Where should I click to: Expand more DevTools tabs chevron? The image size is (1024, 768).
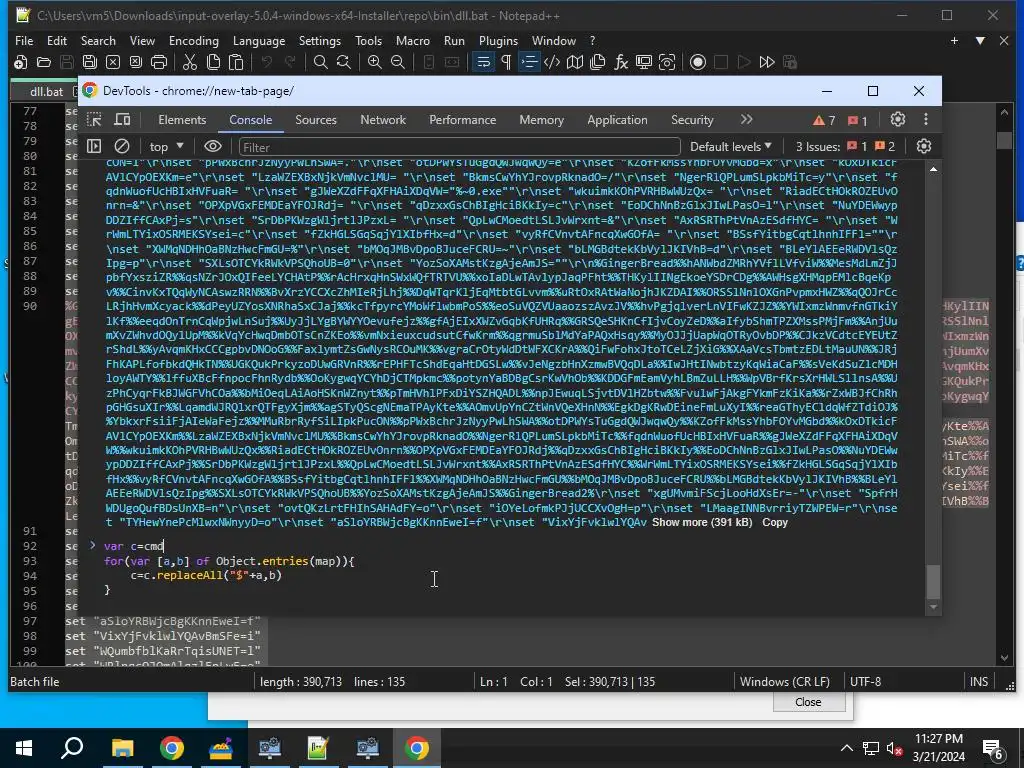[746, 120]
